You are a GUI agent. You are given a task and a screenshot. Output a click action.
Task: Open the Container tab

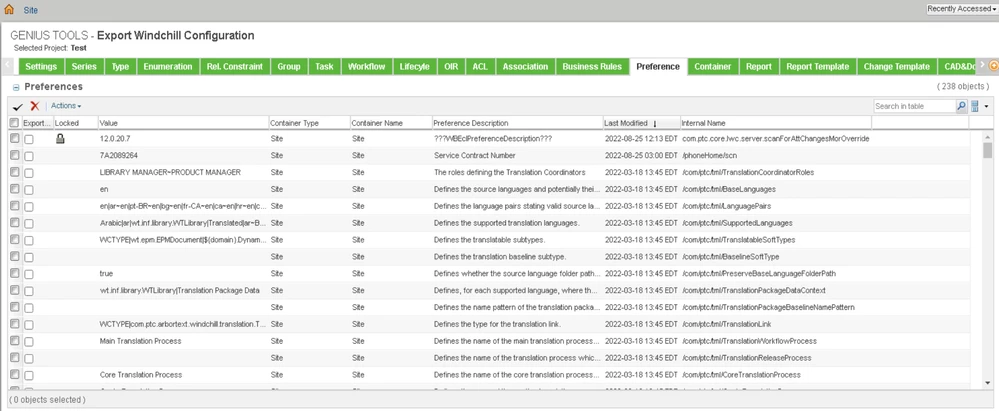click(x=712, y=66)
